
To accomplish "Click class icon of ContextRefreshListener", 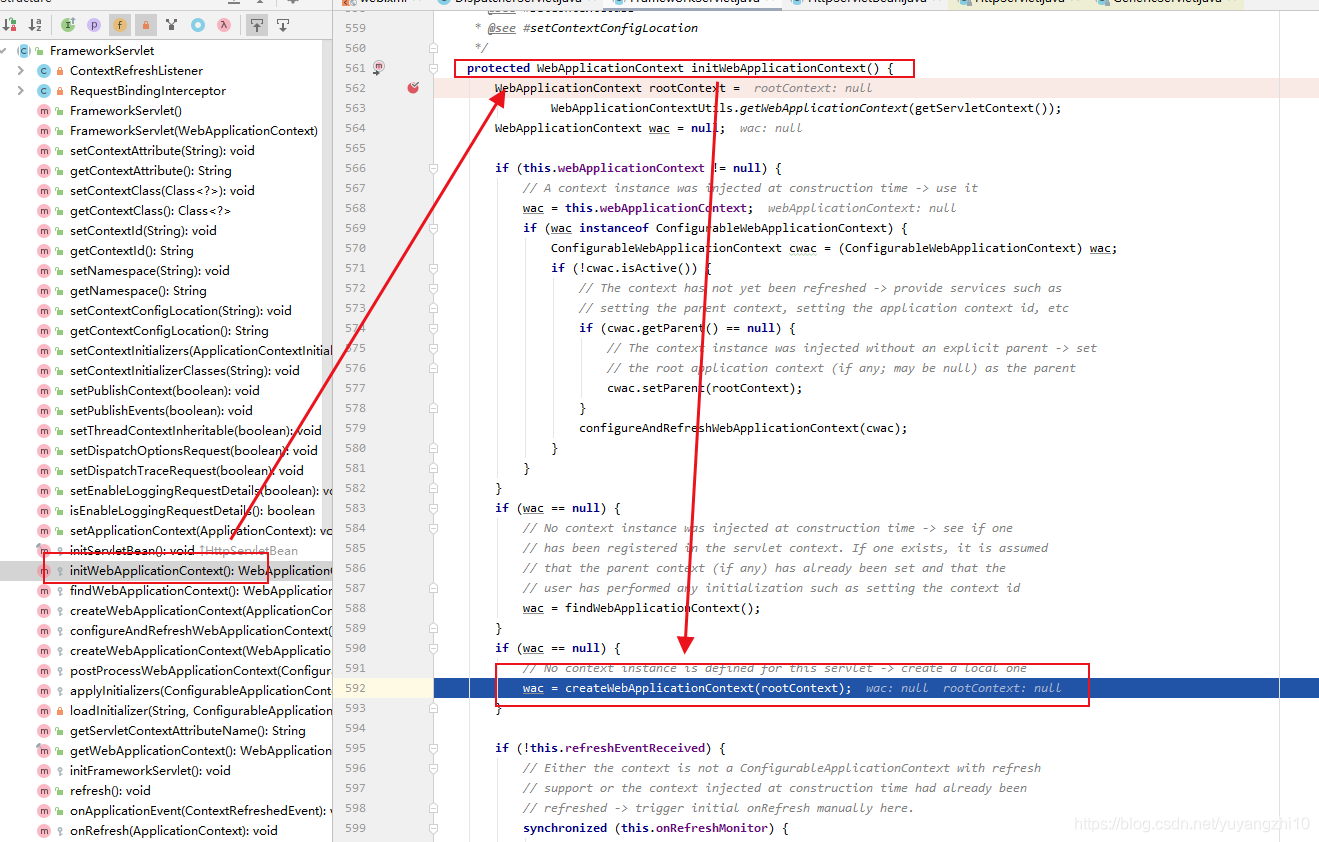I will (44, 71).
